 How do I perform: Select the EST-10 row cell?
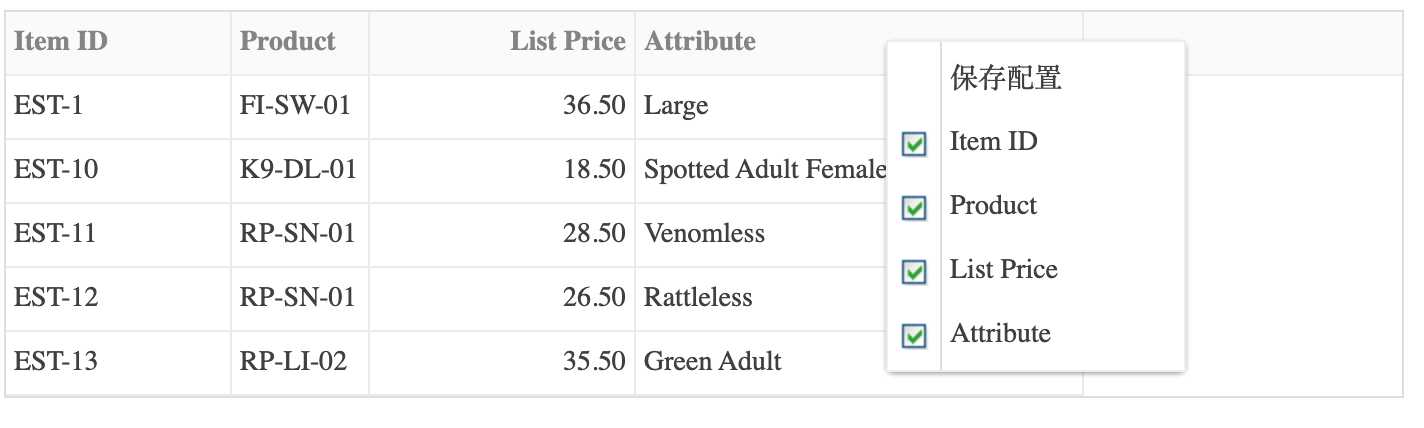coord(118,170)
